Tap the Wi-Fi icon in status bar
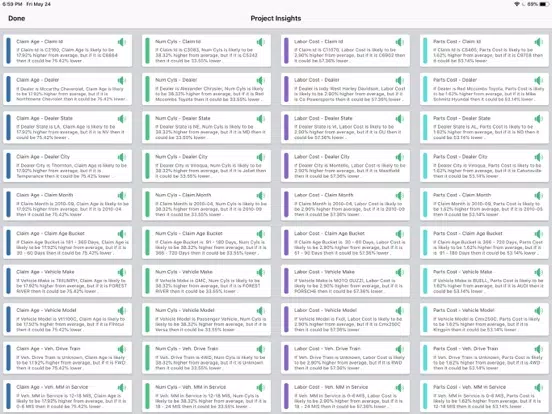Image resolution: width=552 pixels, height=414 pixels. (517, 4)
